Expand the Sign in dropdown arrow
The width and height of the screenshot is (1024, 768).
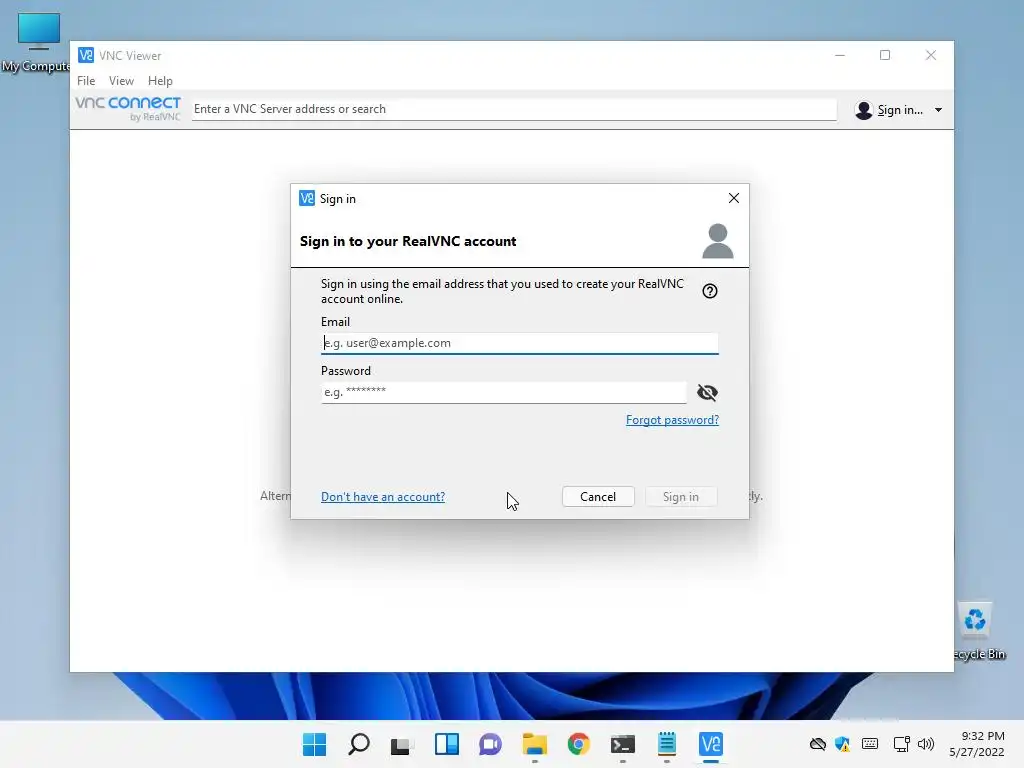938,110
